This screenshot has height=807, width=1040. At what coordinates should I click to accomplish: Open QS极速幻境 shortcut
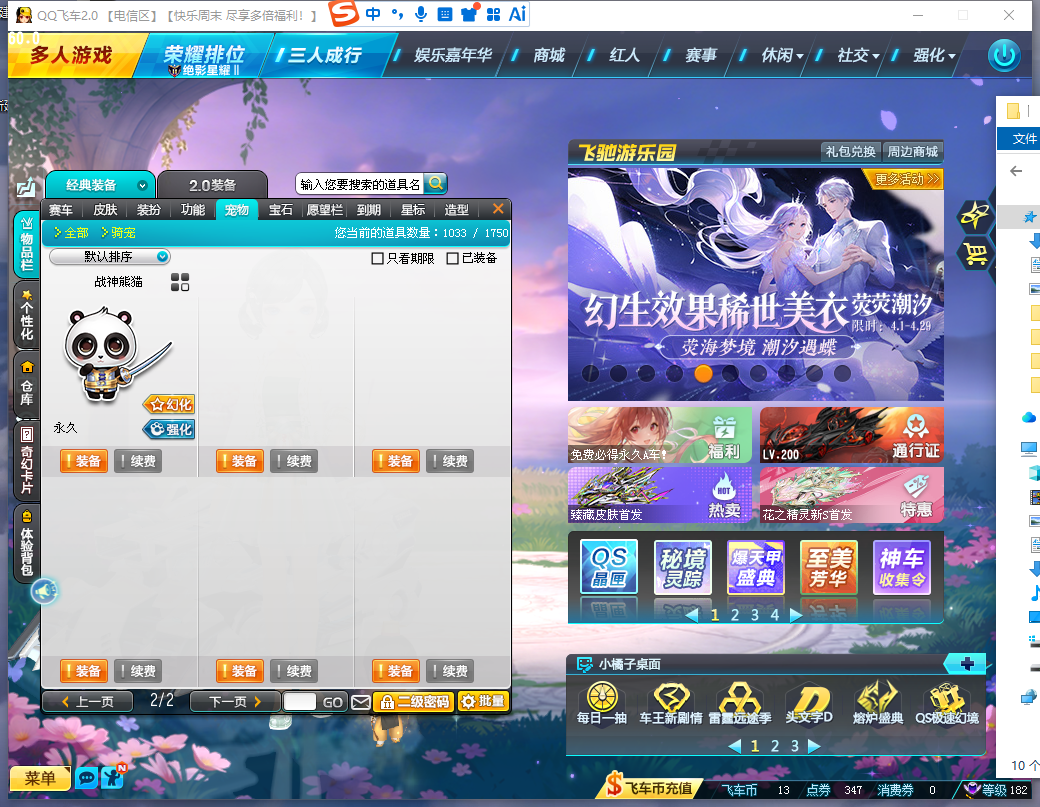click(x=947, y=704)
